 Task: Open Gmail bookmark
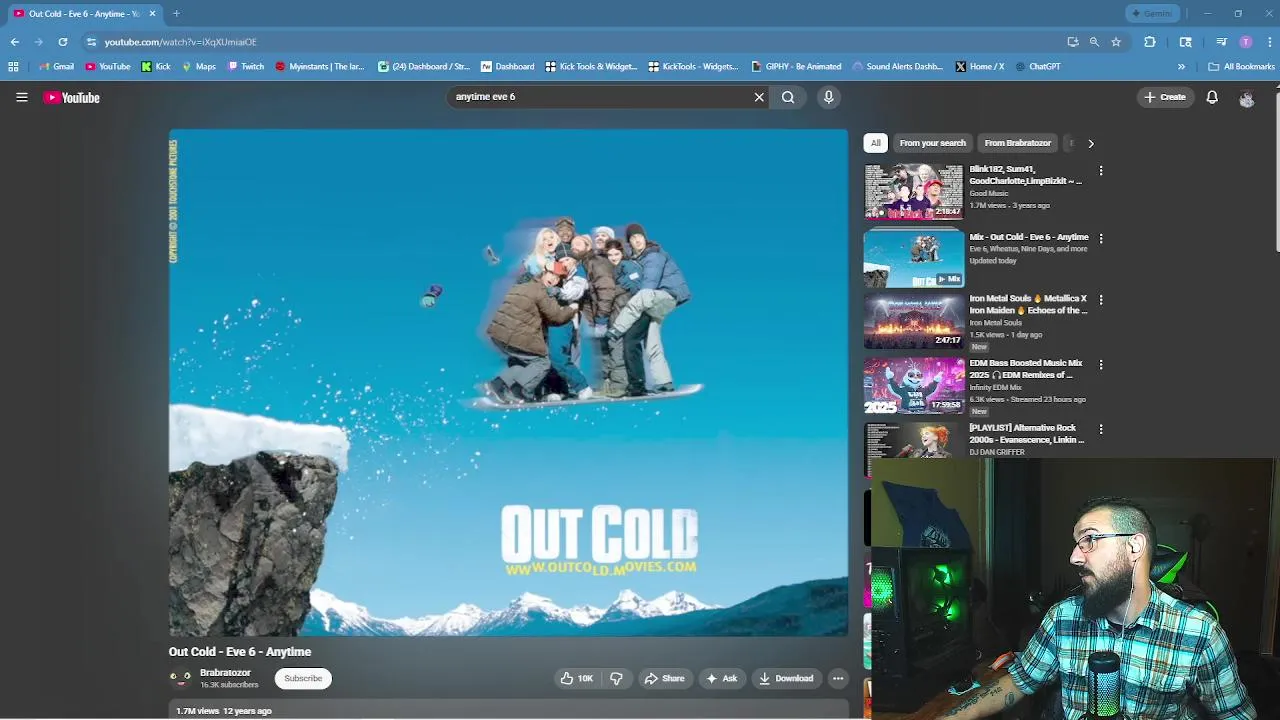point(56,67)
